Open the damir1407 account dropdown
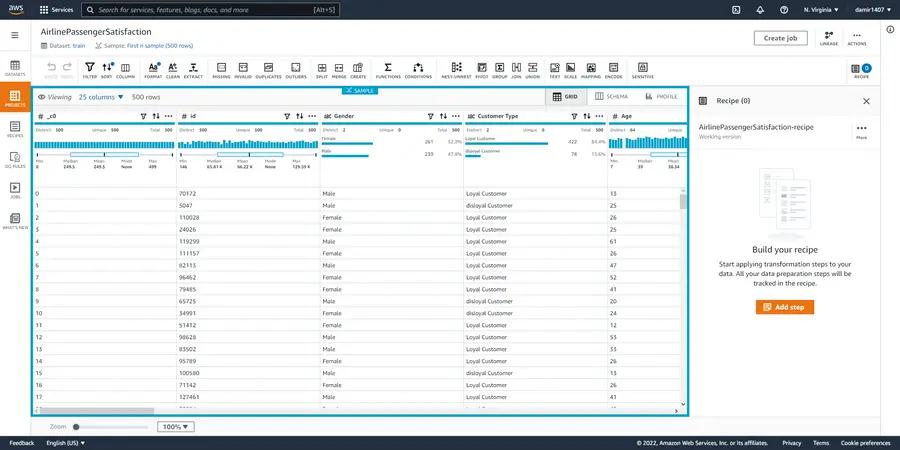900x450 pixels. click(x=873, y=10)
